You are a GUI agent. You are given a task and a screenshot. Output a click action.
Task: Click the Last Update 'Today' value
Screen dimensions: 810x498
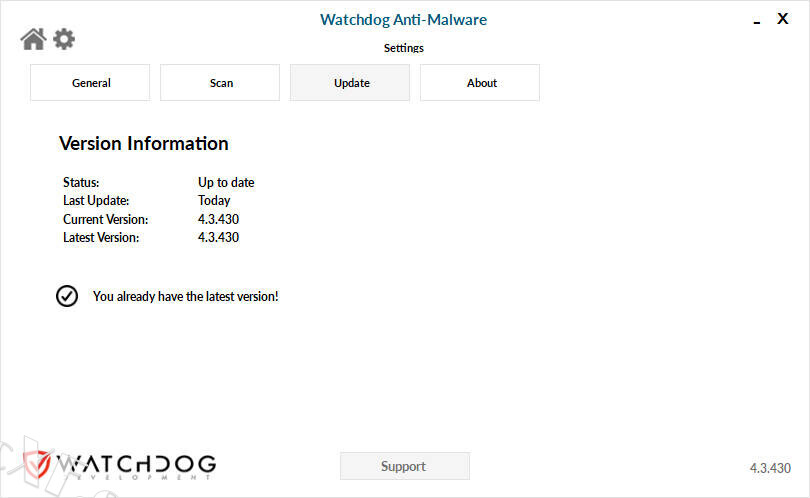tap(214, 201)
